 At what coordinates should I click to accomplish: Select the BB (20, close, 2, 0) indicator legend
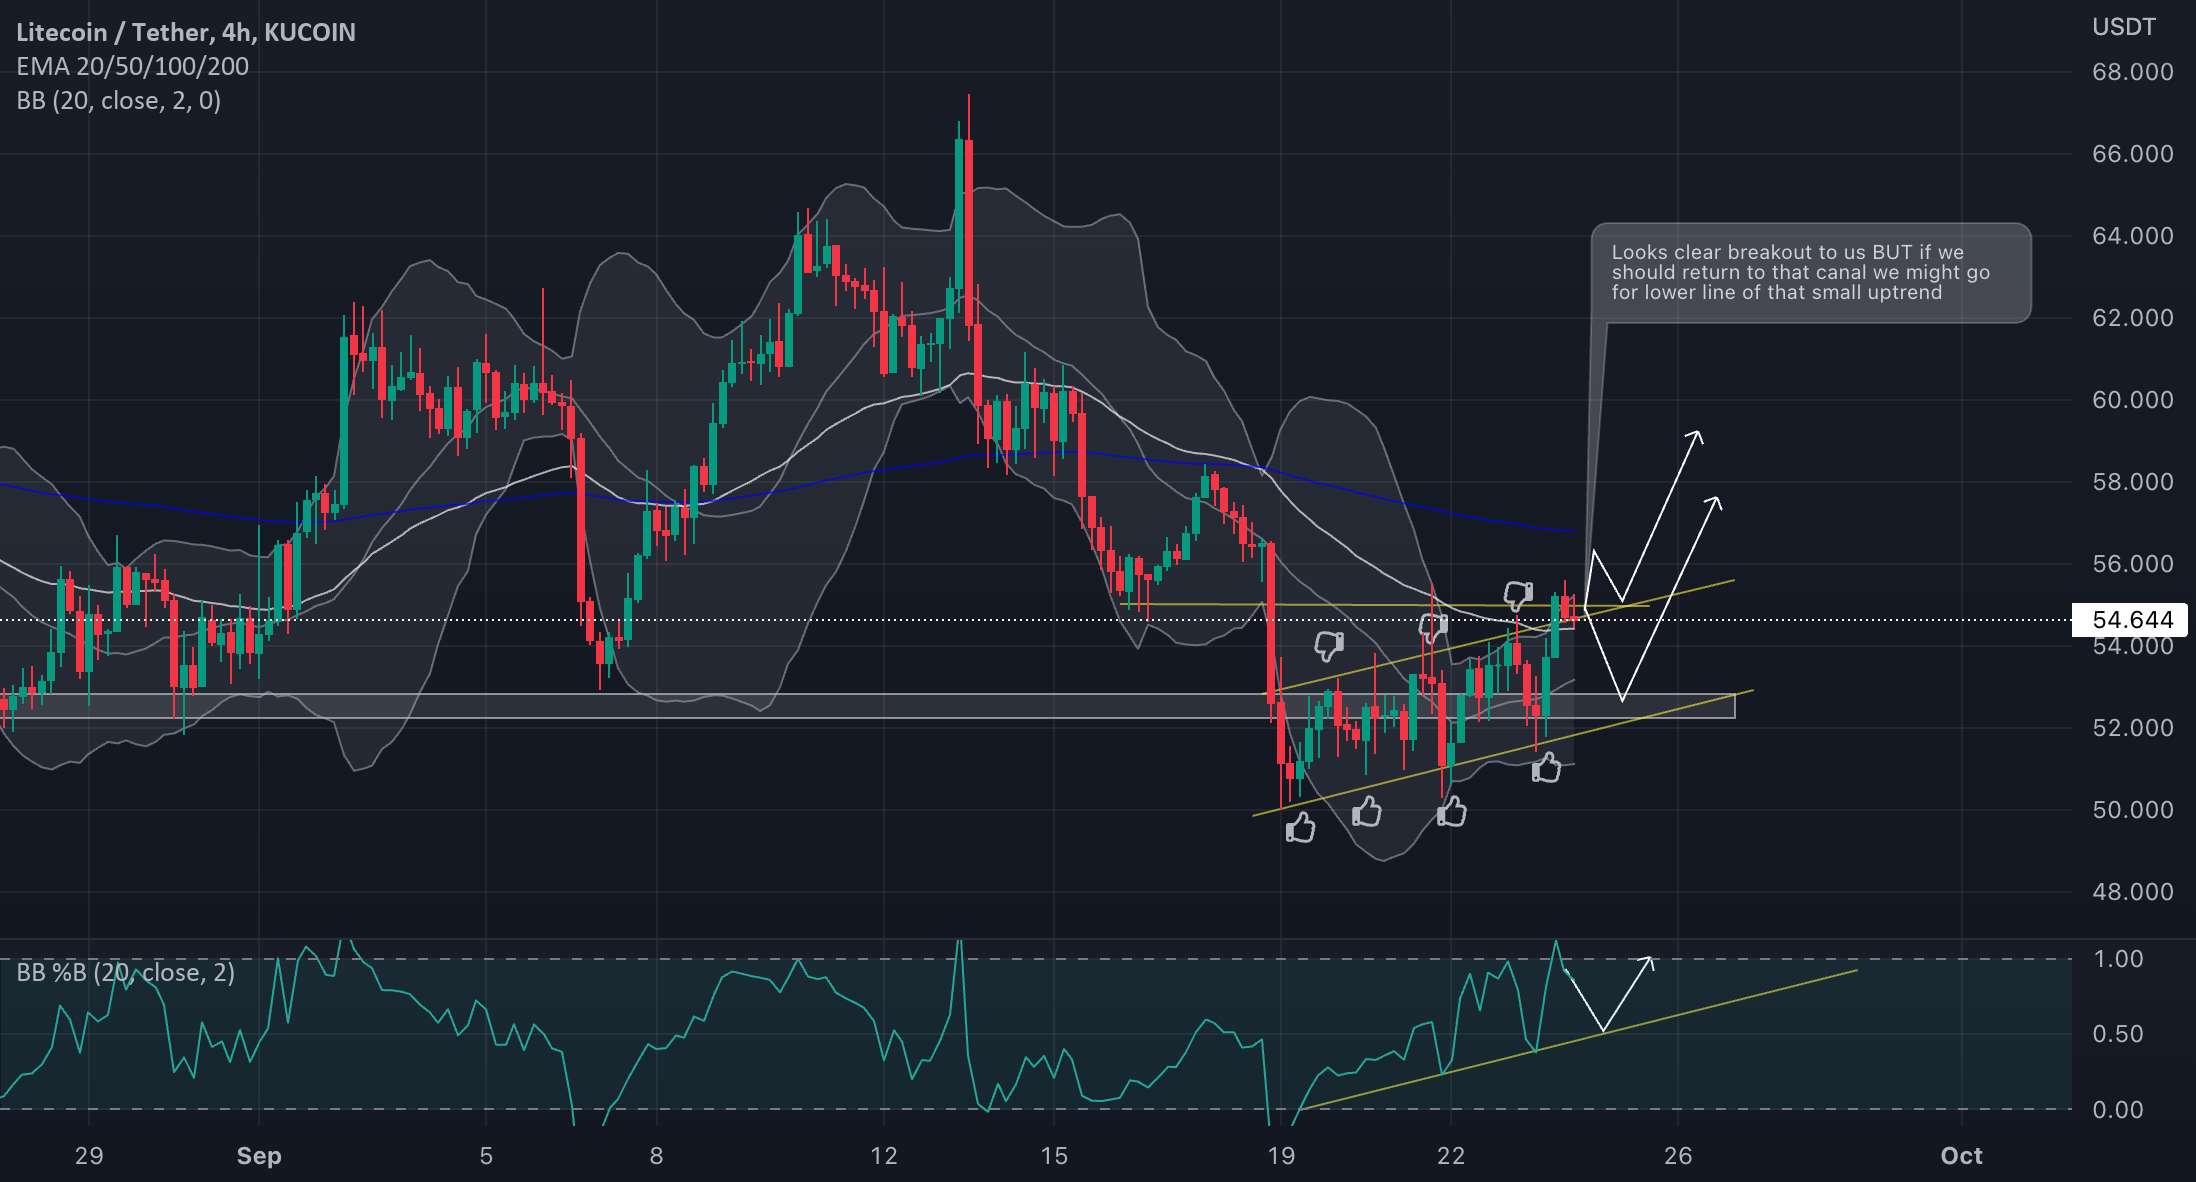(119, 100)
